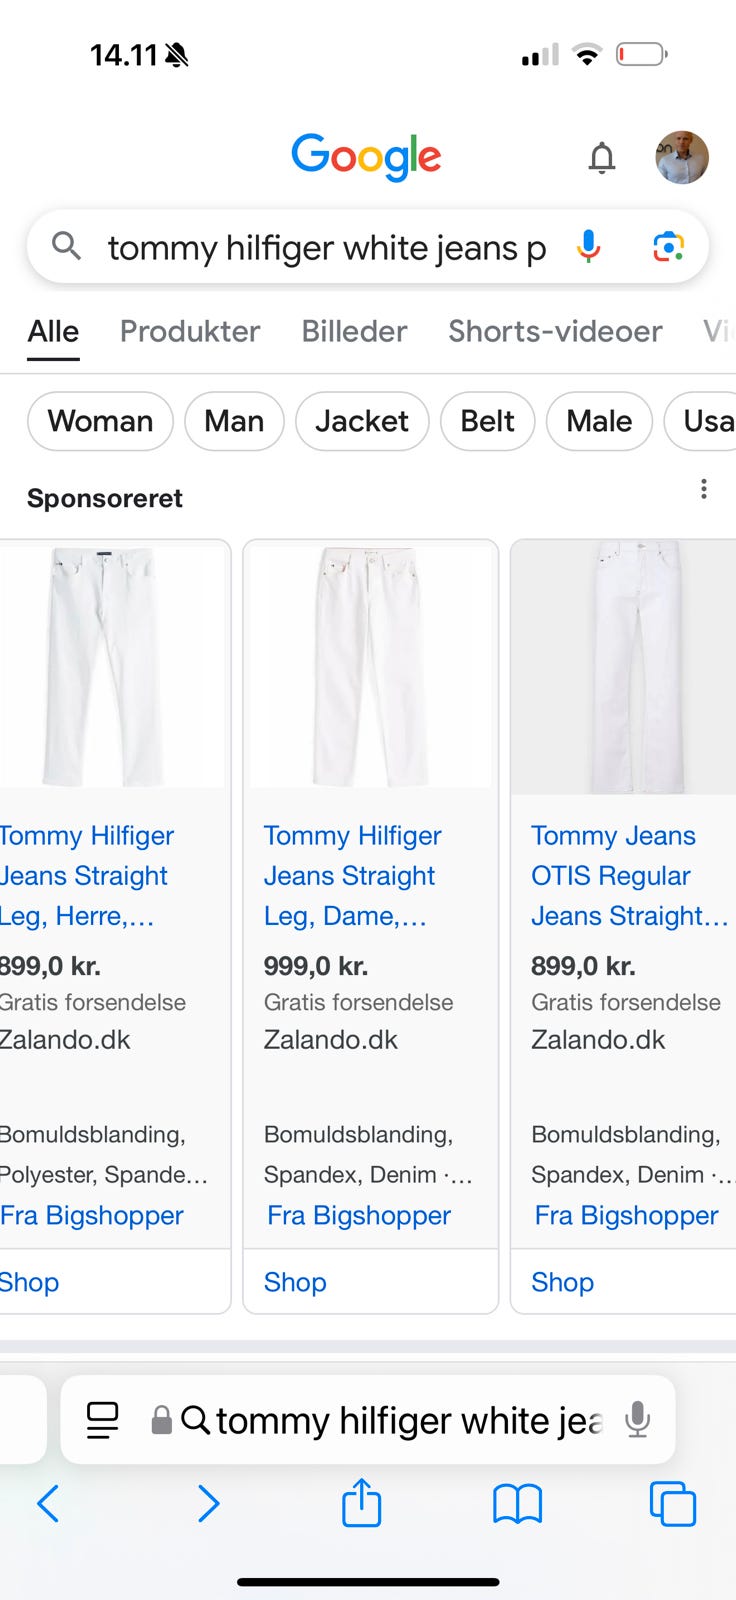The image size is (736, 1600).
Task: Tap the Google search query field
Action: [x=326, y=247]
